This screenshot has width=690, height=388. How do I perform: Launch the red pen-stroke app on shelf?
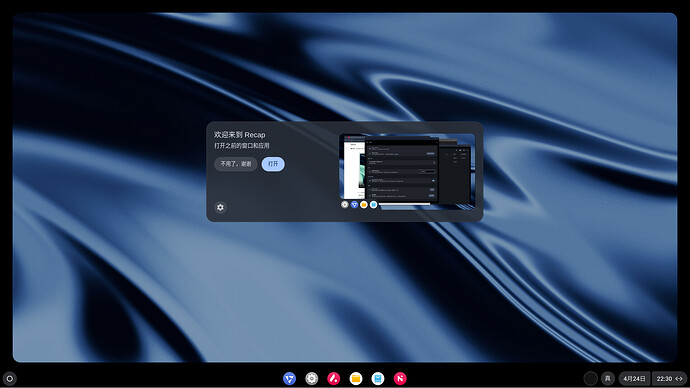(x=334, y=378)
